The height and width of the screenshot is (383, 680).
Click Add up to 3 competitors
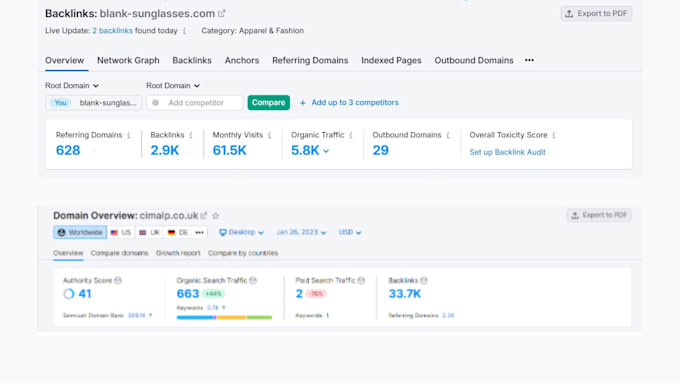pos(349,103)
